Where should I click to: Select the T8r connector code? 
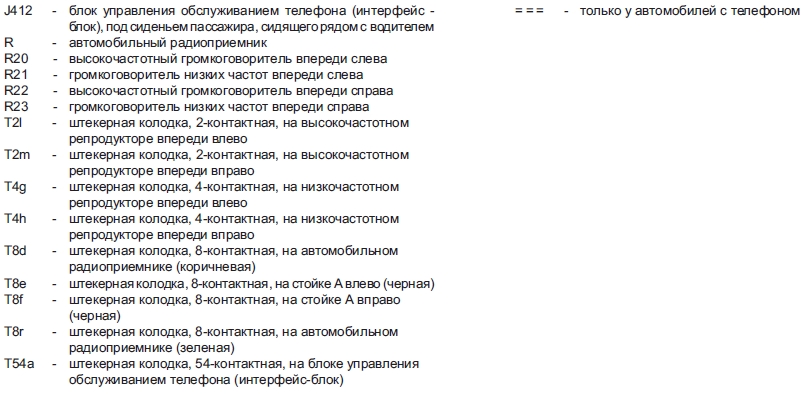(14, 332)
